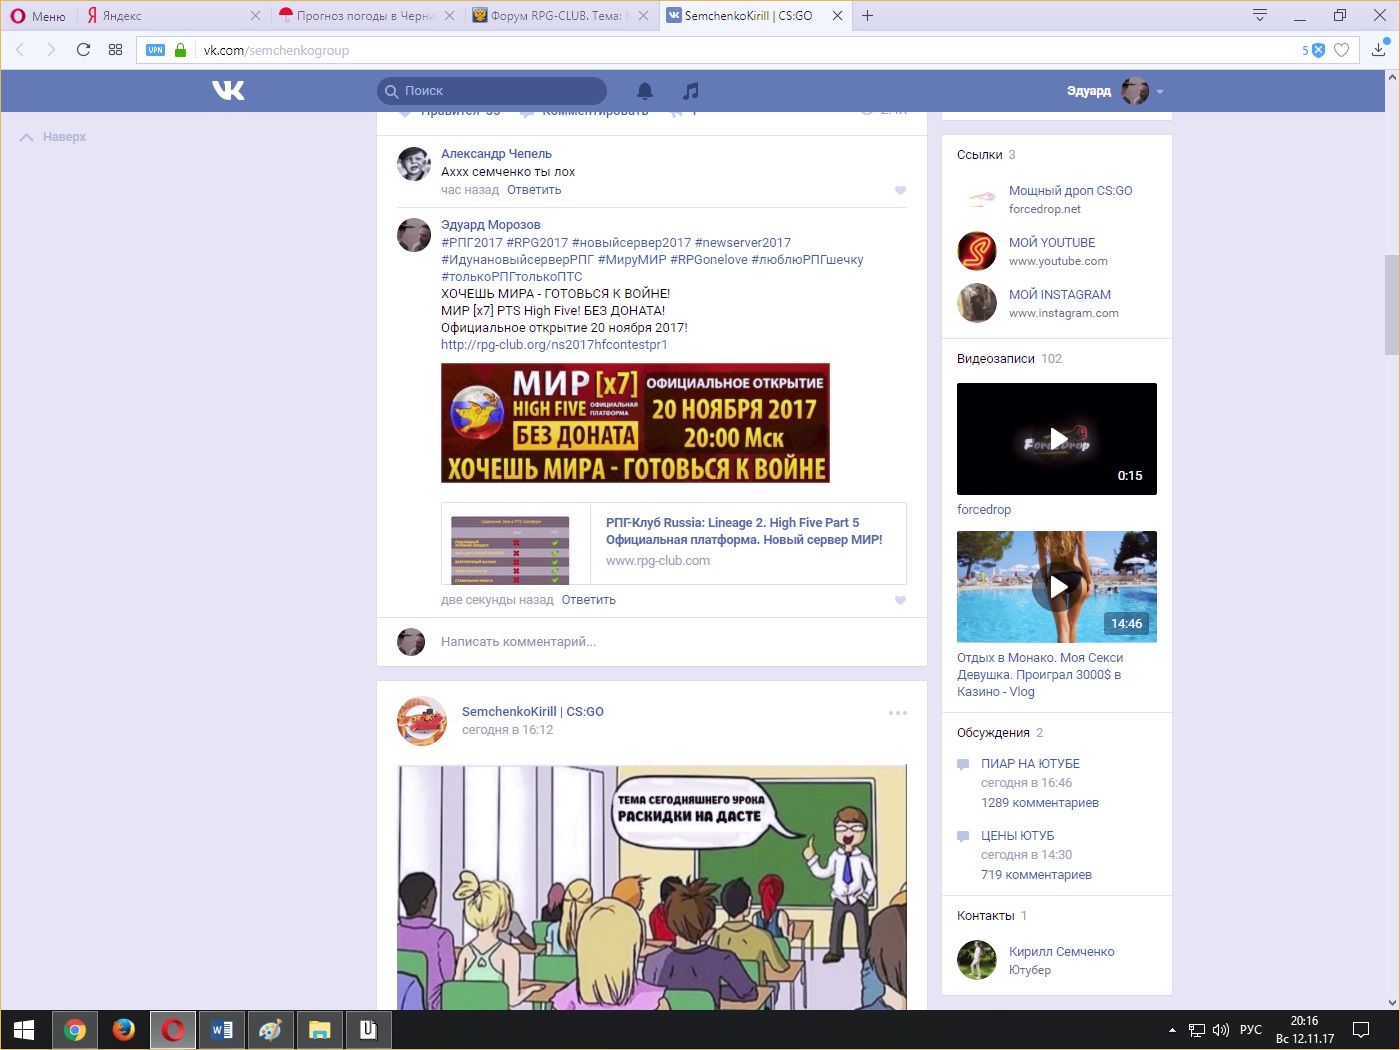The width and height of the screenshot is (1400, 1050).
Task: Open the #newserver2017 hashtag
Action: tap(743, 243)
